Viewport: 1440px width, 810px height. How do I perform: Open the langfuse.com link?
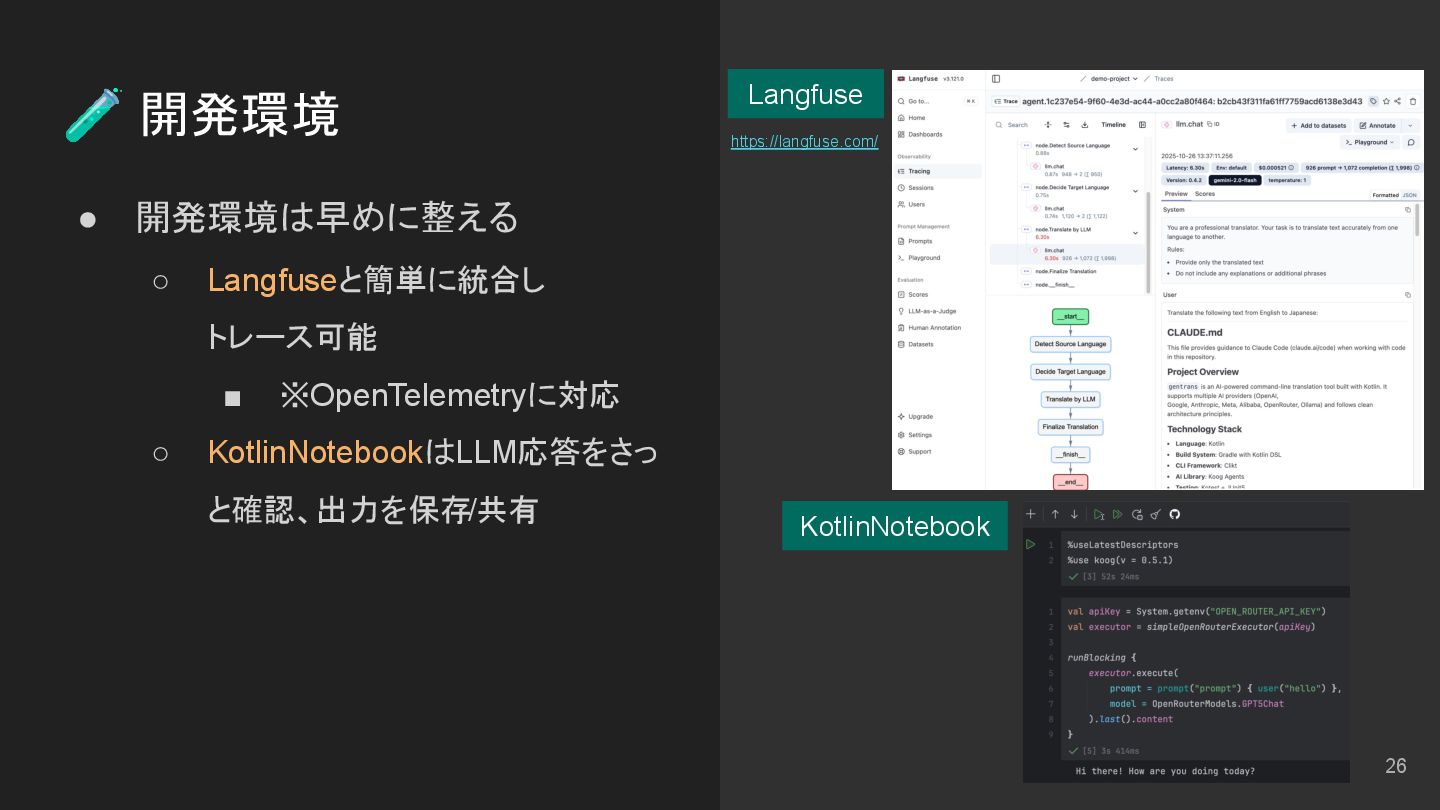804,141
